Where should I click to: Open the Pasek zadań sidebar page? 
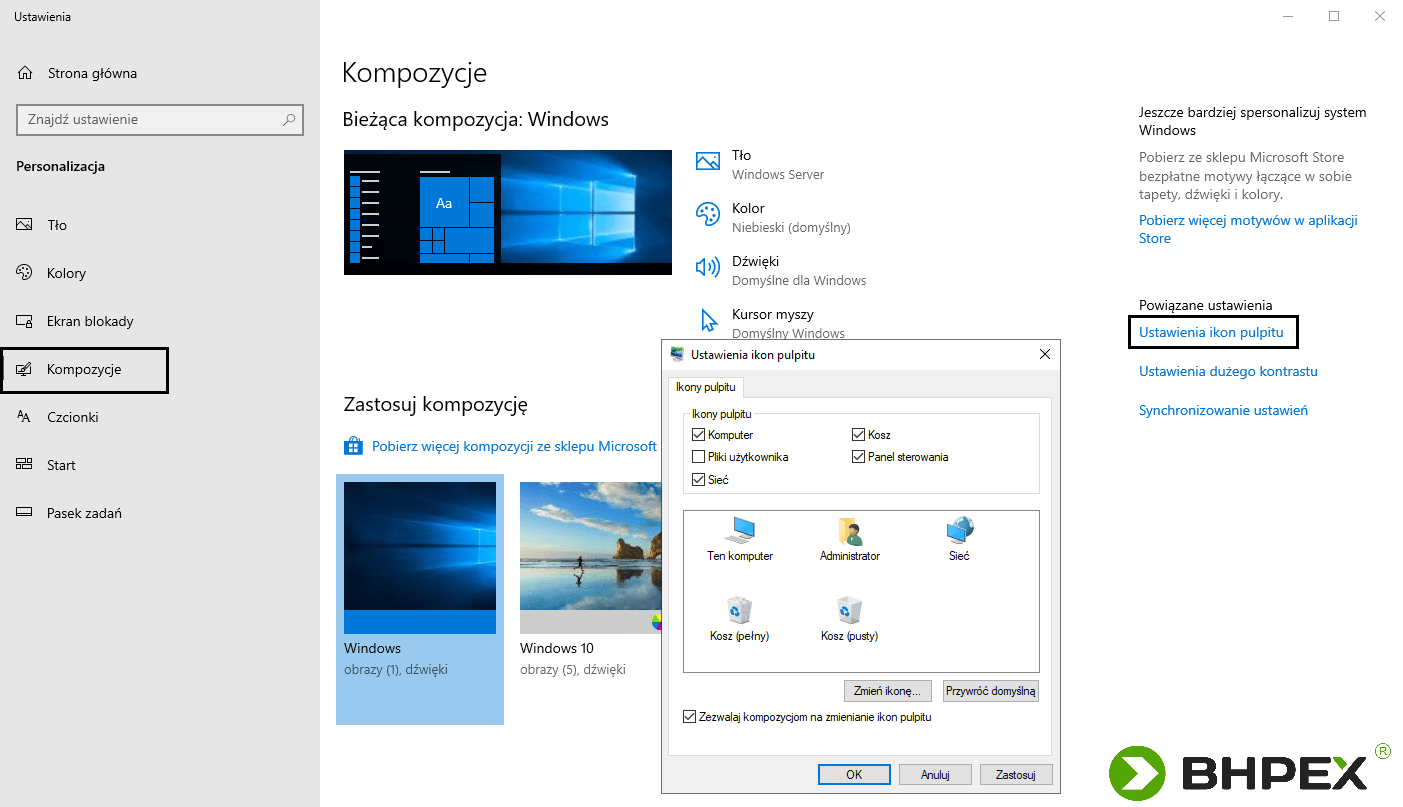click(x=84, y=513)
